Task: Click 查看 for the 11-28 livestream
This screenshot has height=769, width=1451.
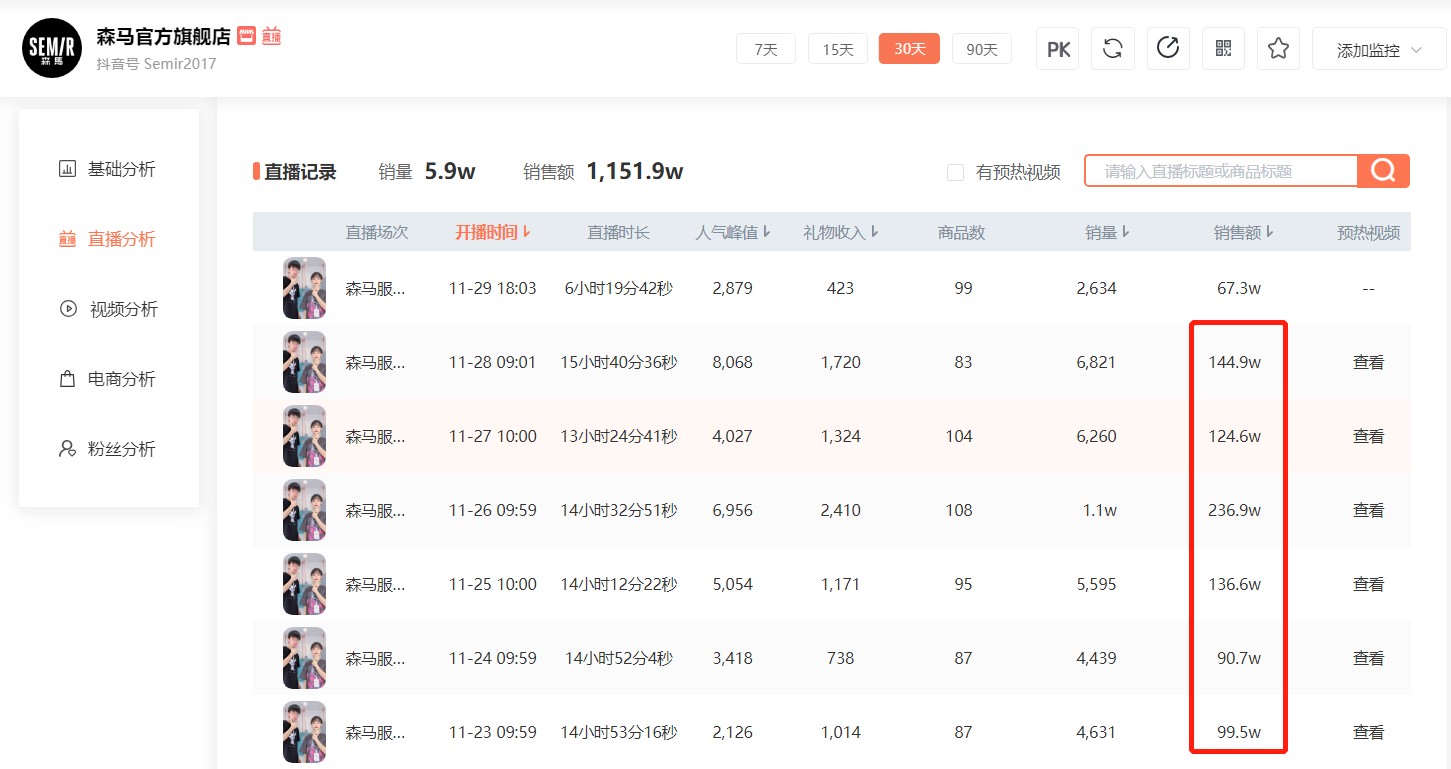Action: (x=1368, y=362)
